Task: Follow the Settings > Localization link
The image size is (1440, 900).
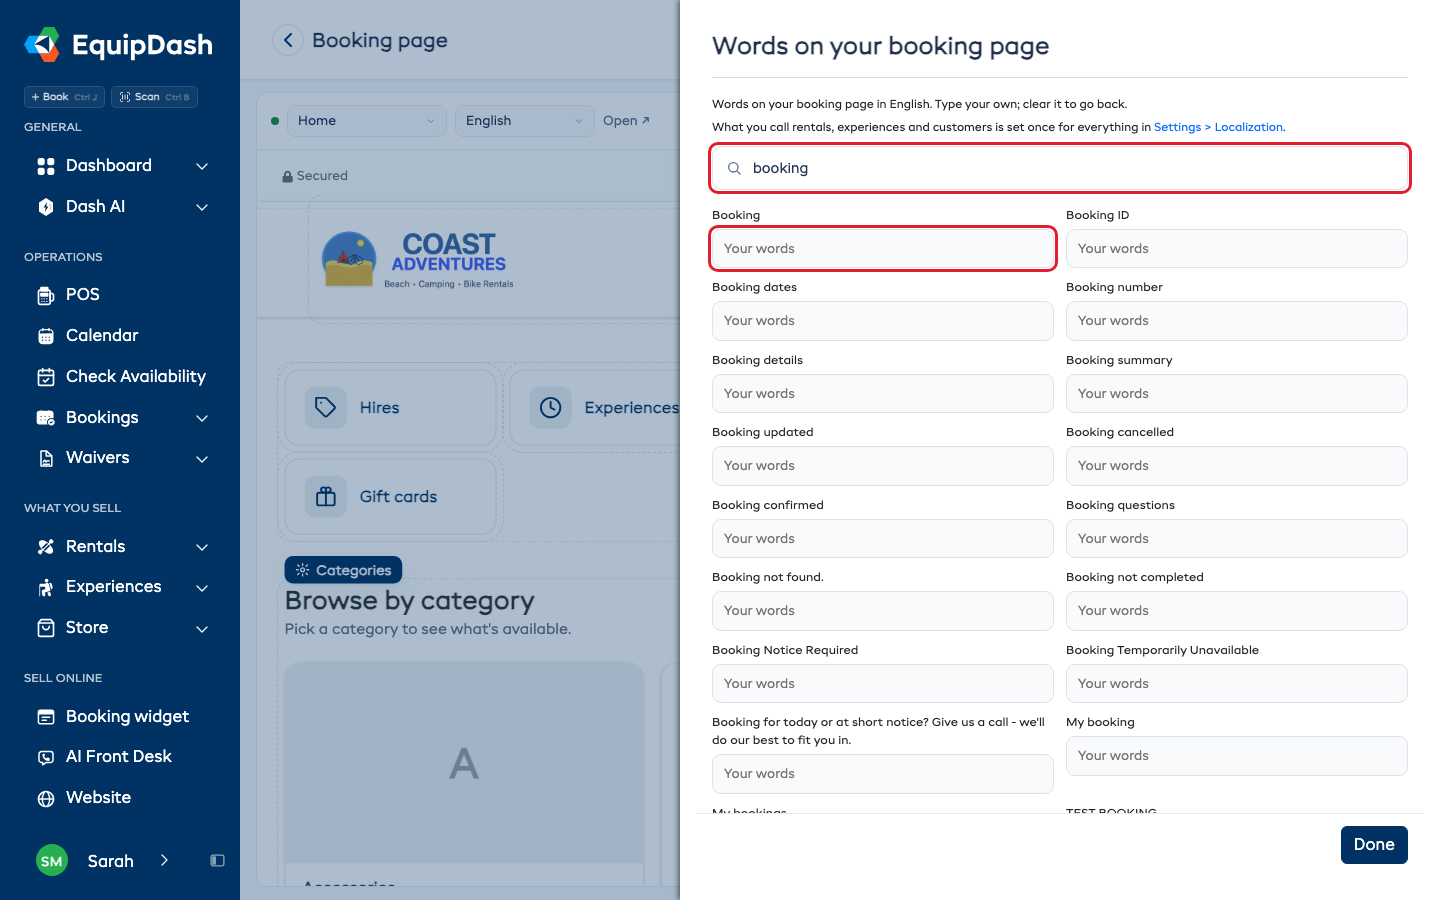Action: 1218,127
